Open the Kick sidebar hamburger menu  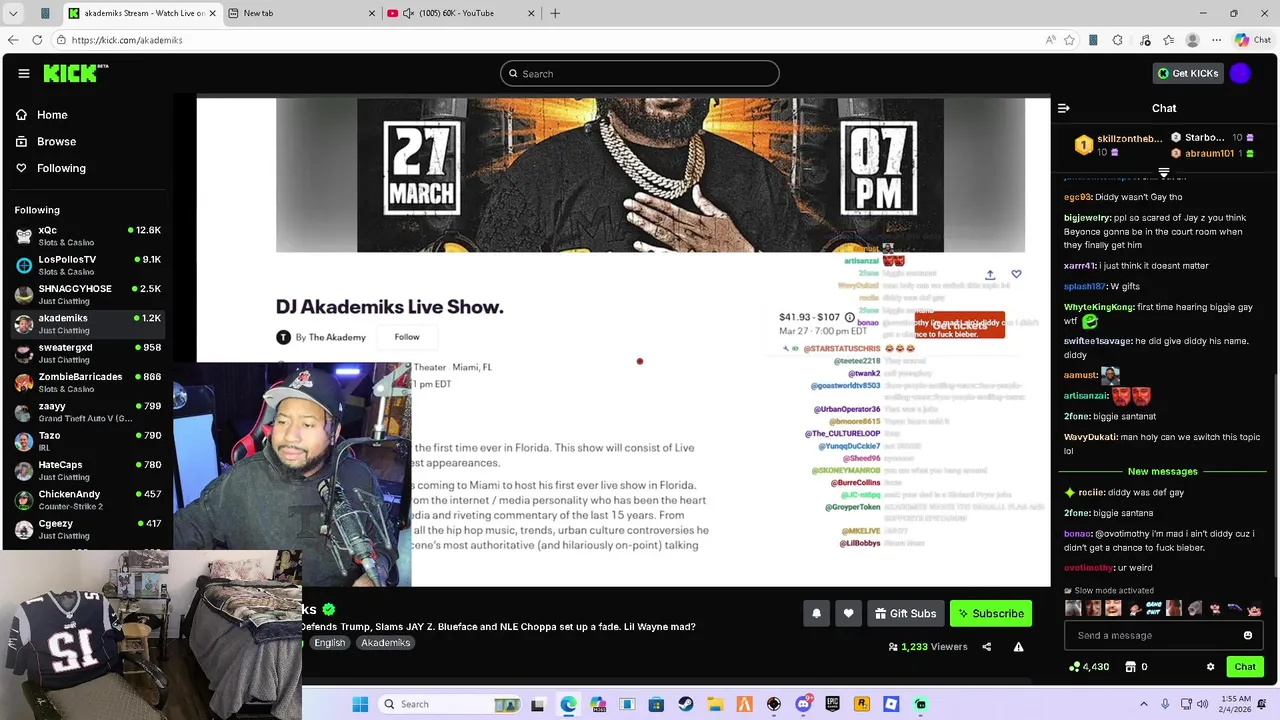tap(23, 73)
